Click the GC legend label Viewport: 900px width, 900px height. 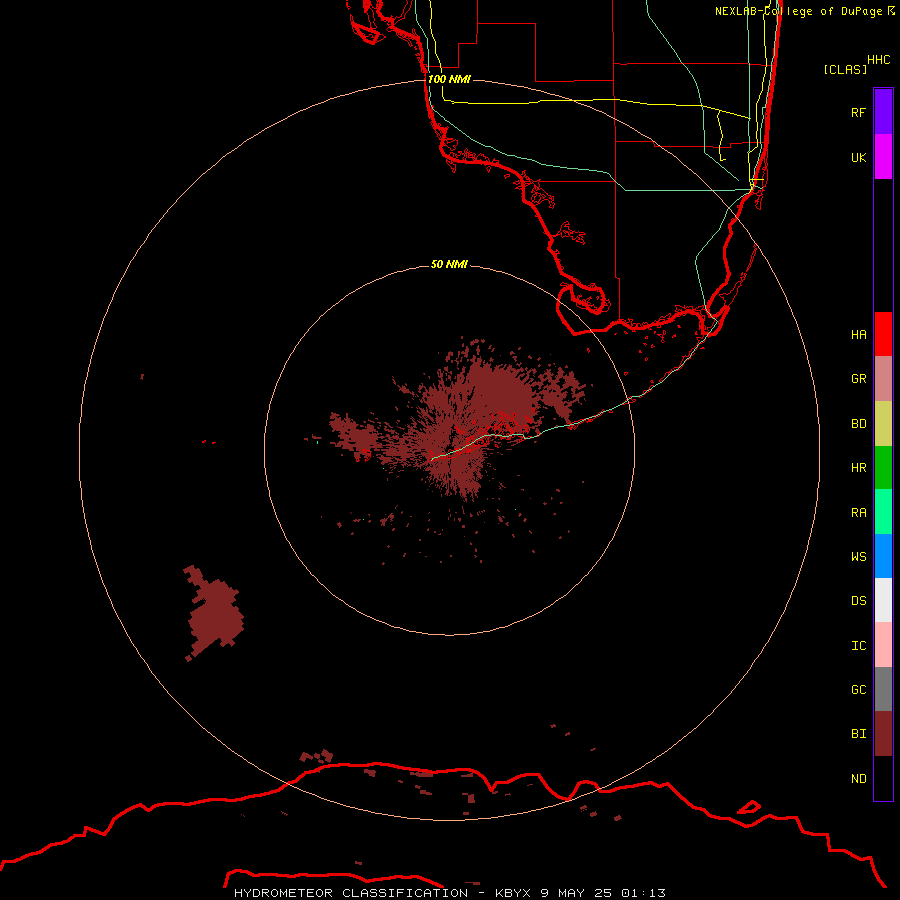[858, 689]
